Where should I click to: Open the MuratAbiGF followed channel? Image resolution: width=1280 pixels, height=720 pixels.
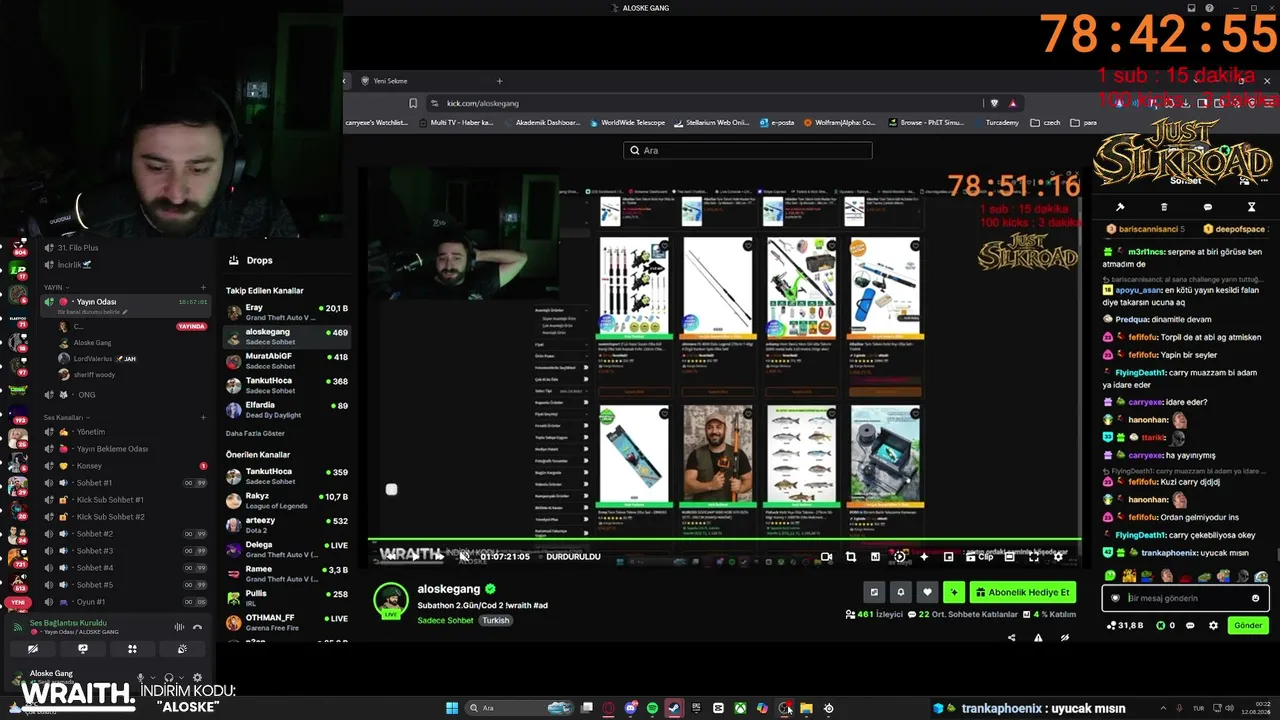pyautogui.click(x=286, y=361)
